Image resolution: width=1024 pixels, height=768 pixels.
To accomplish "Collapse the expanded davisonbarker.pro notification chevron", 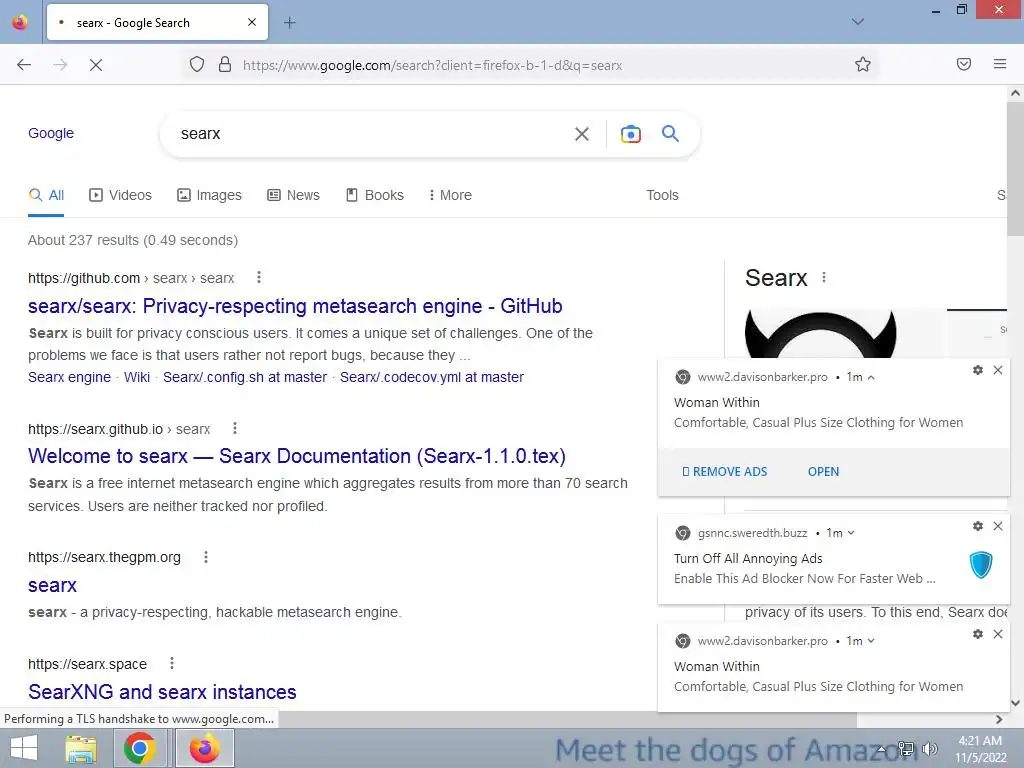I will click(x=871, y=377).
